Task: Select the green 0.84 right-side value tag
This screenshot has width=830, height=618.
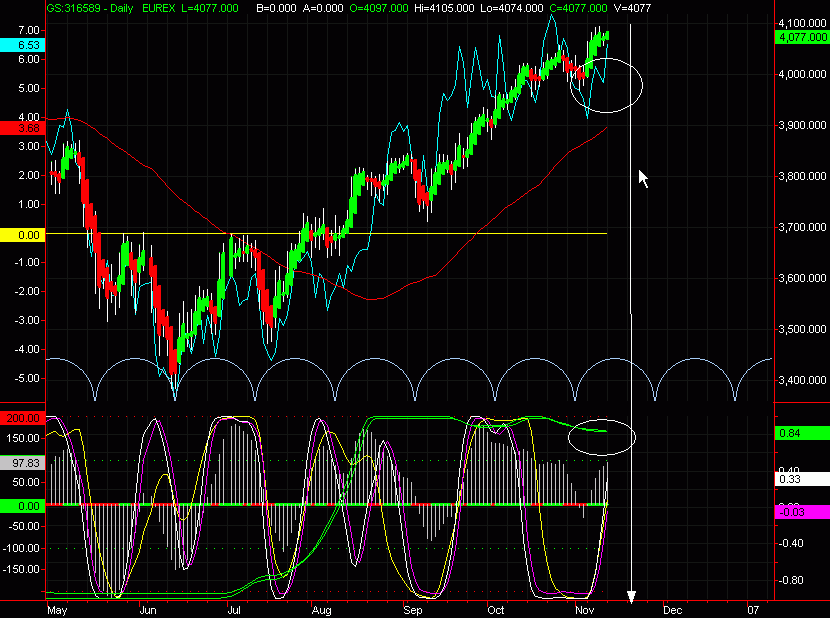Action: (801, 434)
